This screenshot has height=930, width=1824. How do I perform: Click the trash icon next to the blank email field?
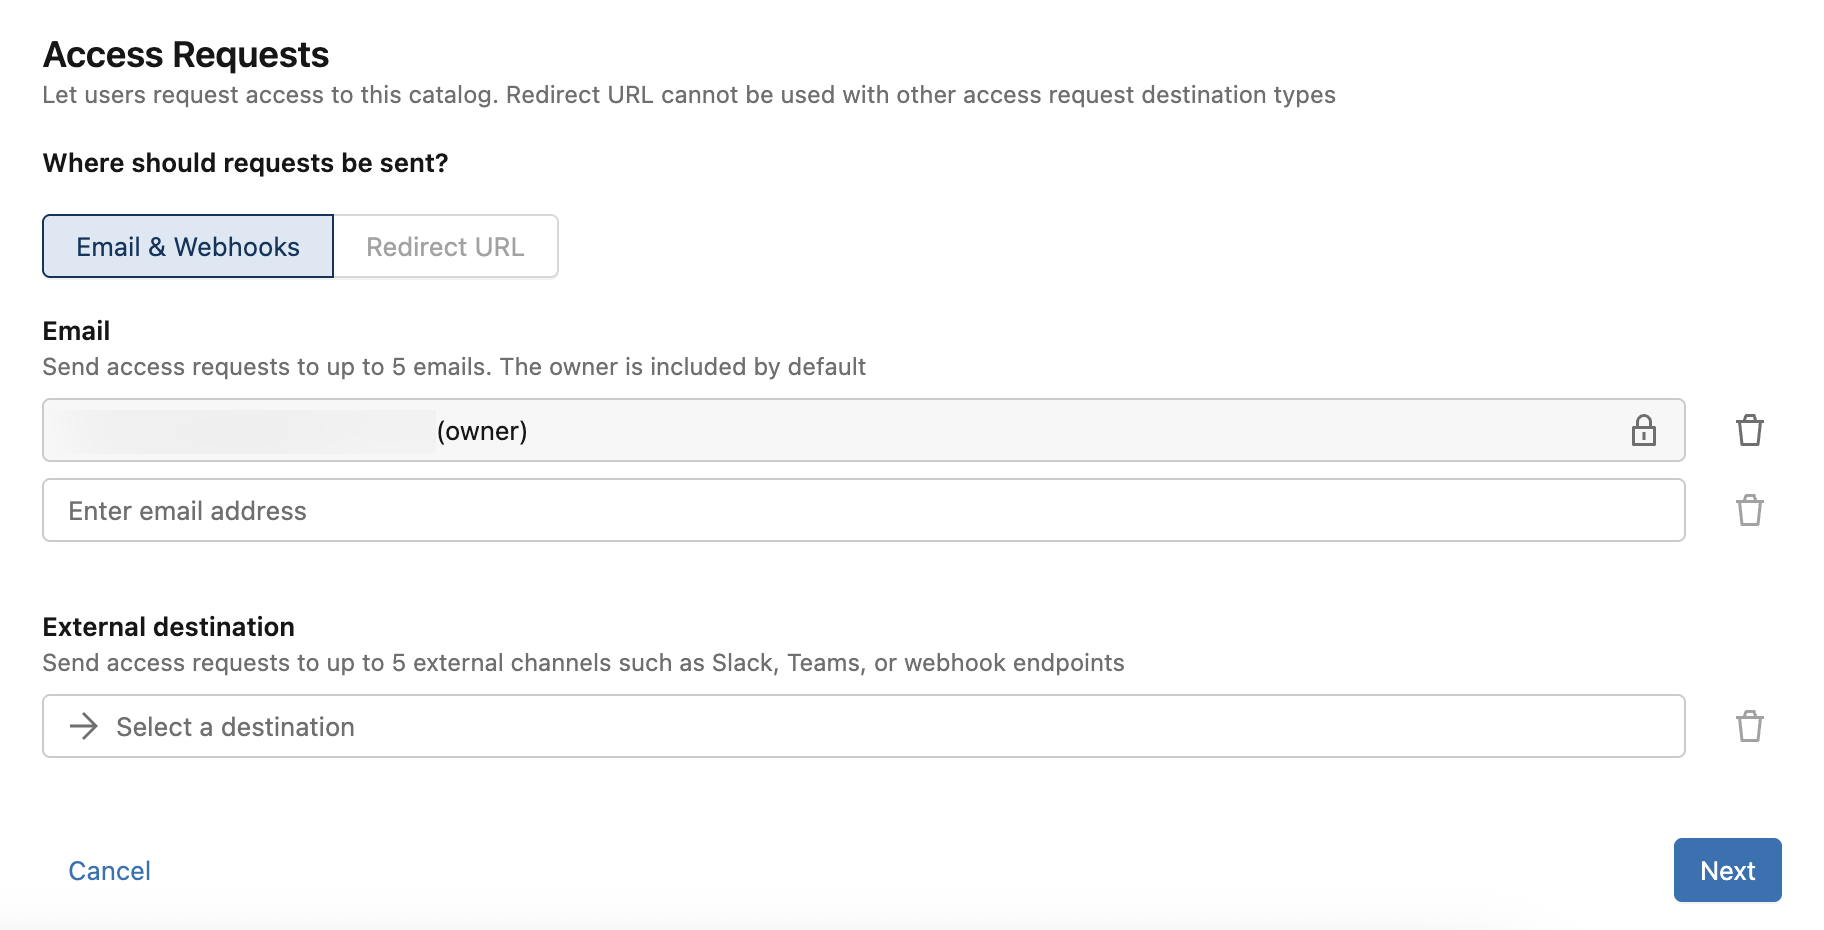(1750, 510)
